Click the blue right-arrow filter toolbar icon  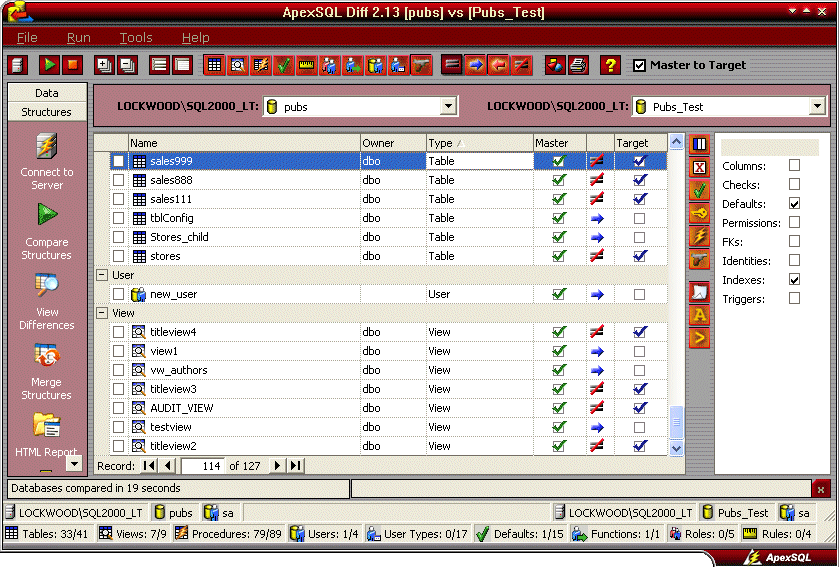click(x=475, y=65)
